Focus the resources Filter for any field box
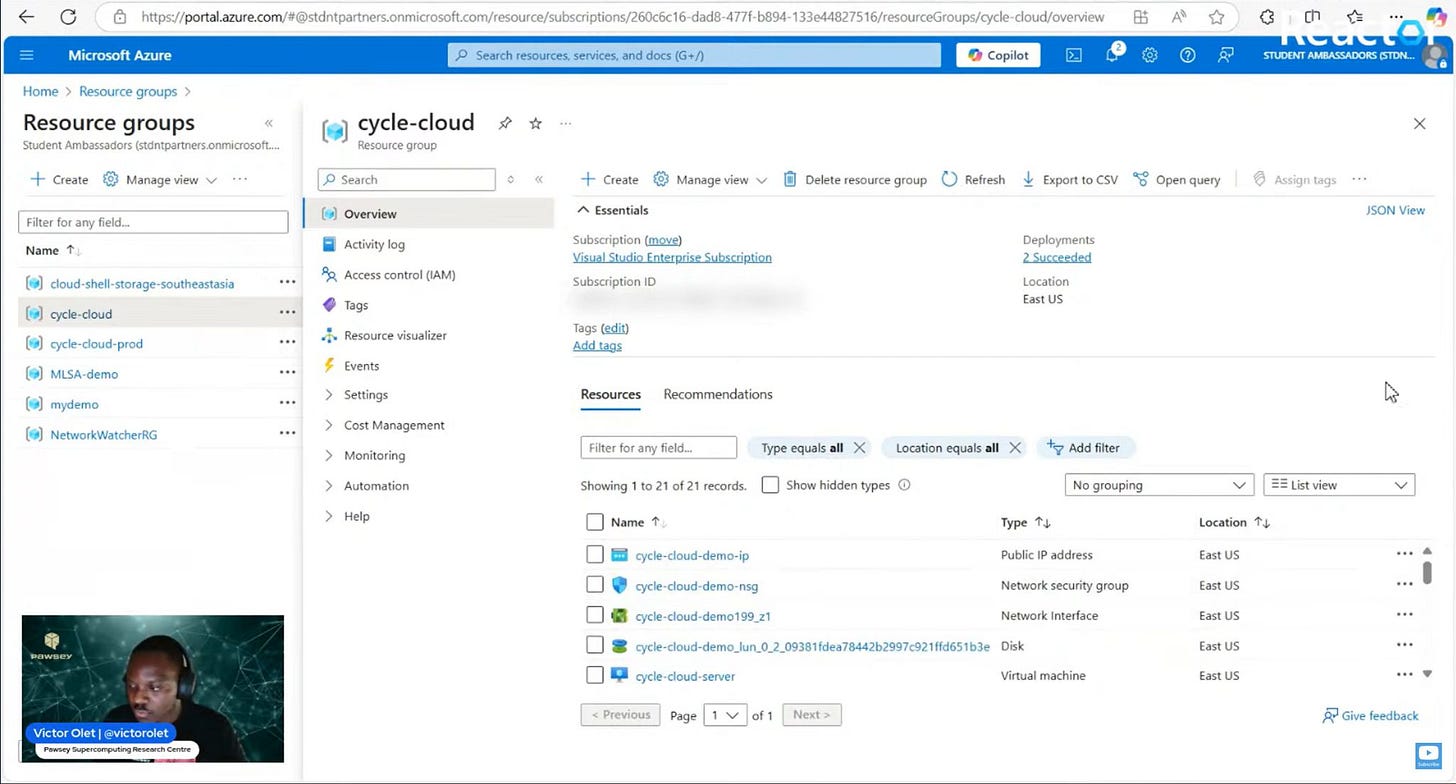Screen dimensions: 1456x784 [658, 448]
